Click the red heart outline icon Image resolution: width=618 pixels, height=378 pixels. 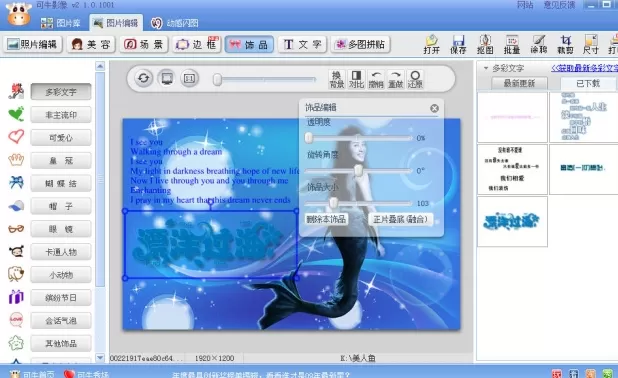(16, 137)
